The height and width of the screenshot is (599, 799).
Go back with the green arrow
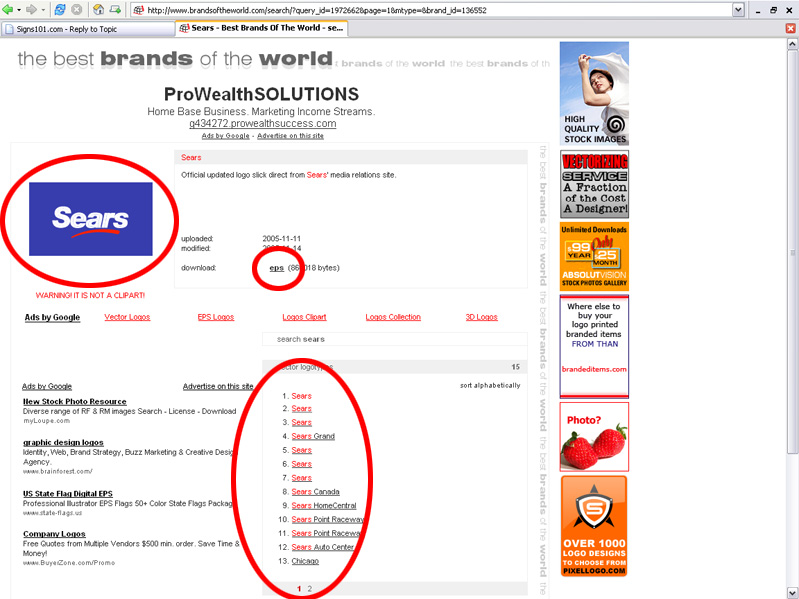pyautogui.click(x=8, y=10)
